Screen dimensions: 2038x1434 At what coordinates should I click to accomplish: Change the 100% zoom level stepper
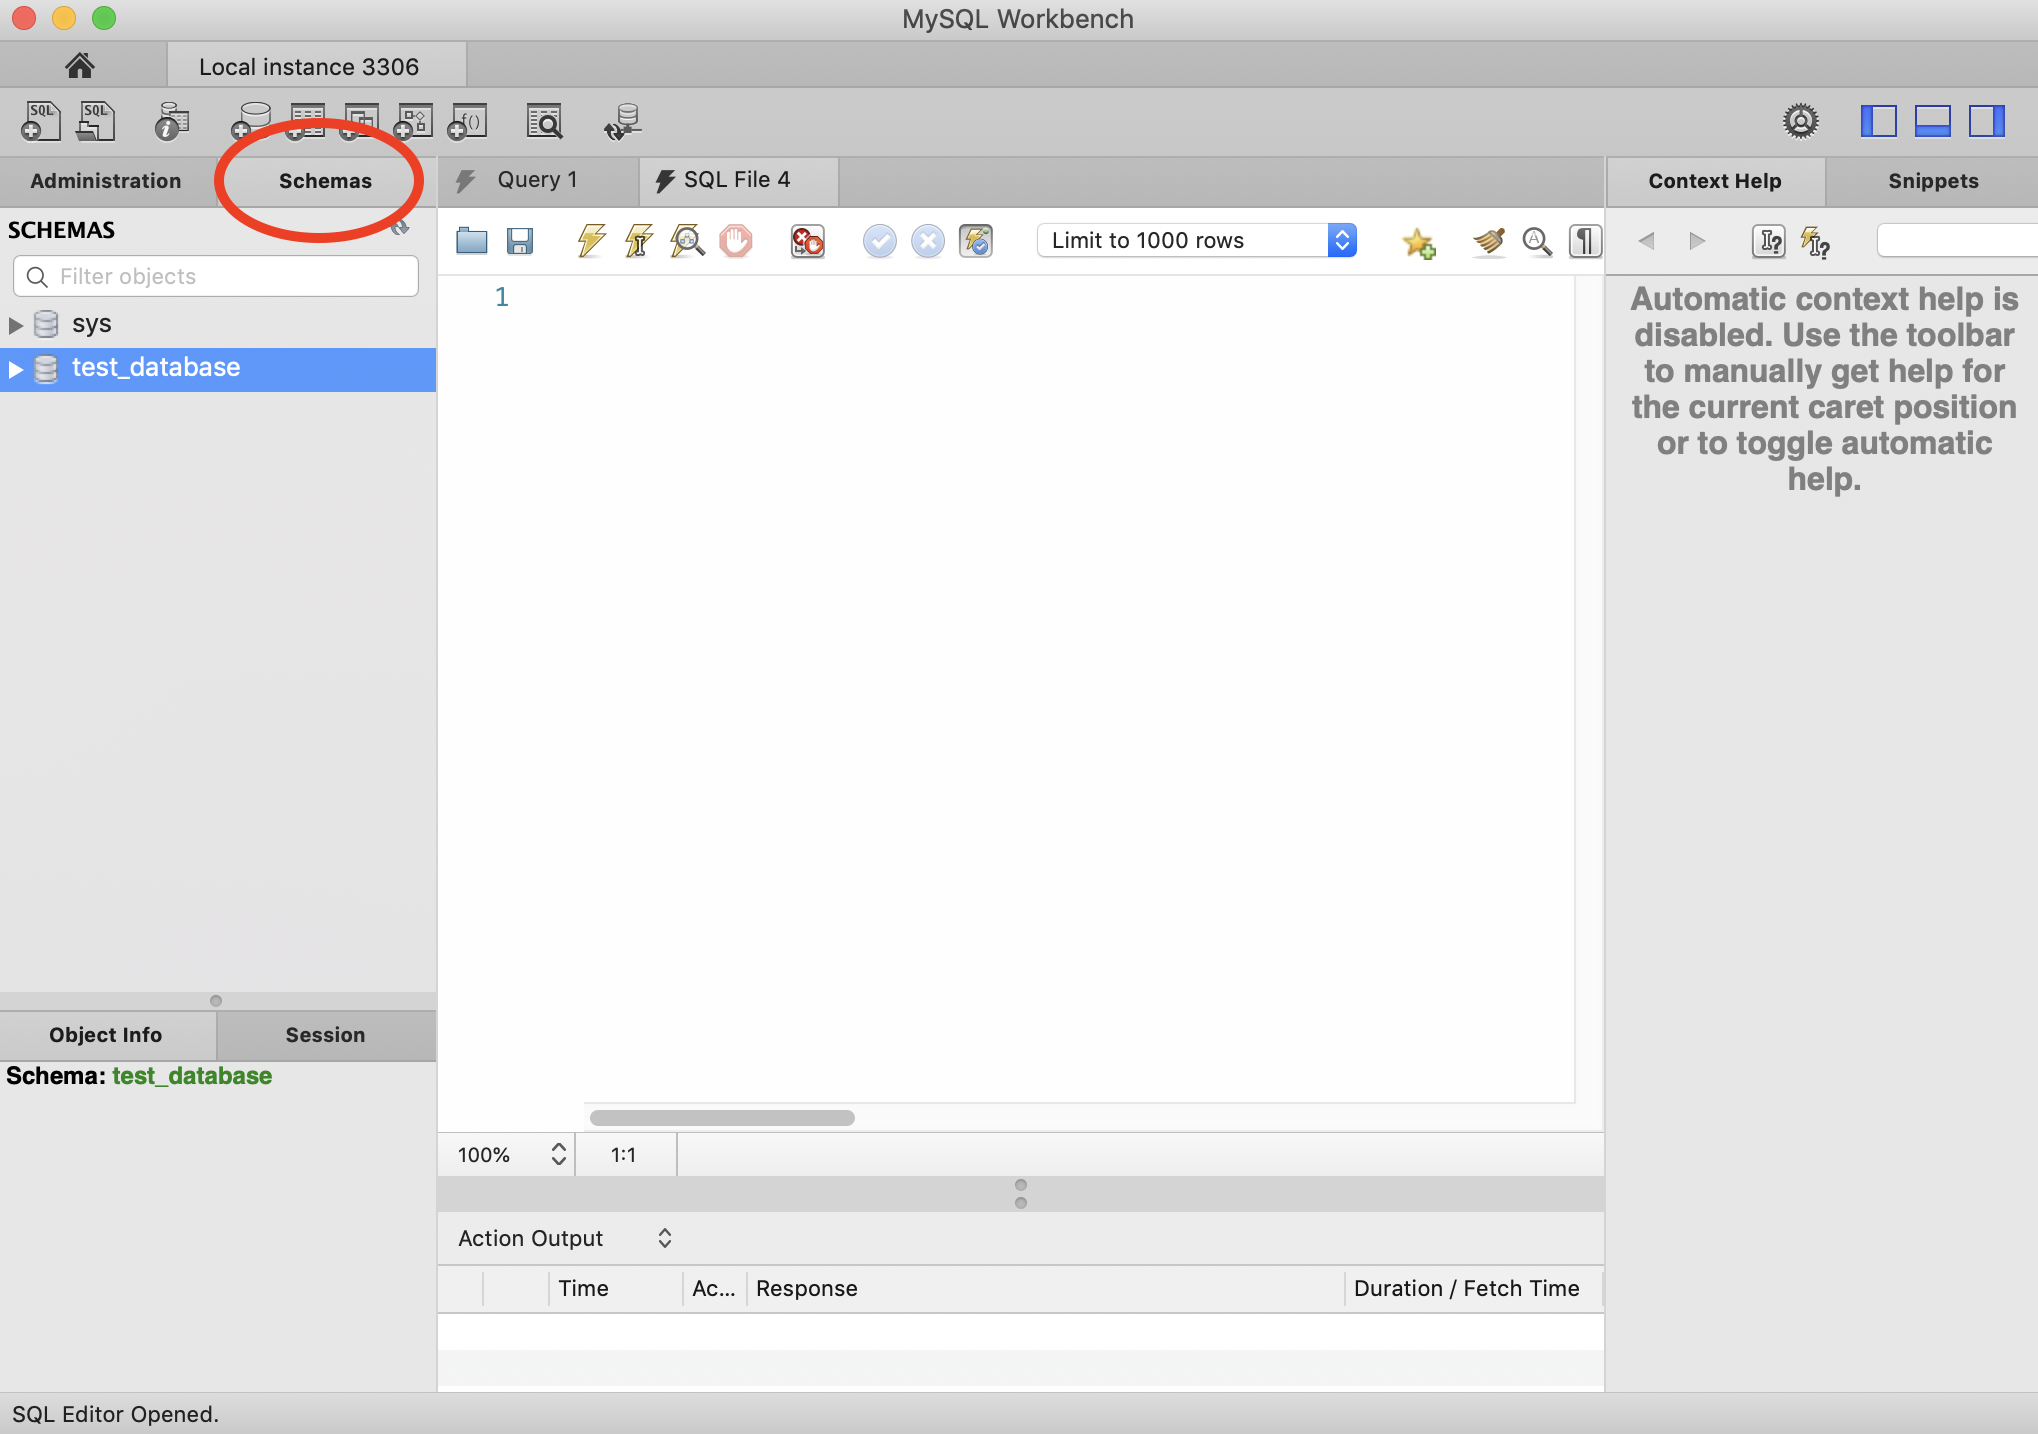click(559, 1154)
